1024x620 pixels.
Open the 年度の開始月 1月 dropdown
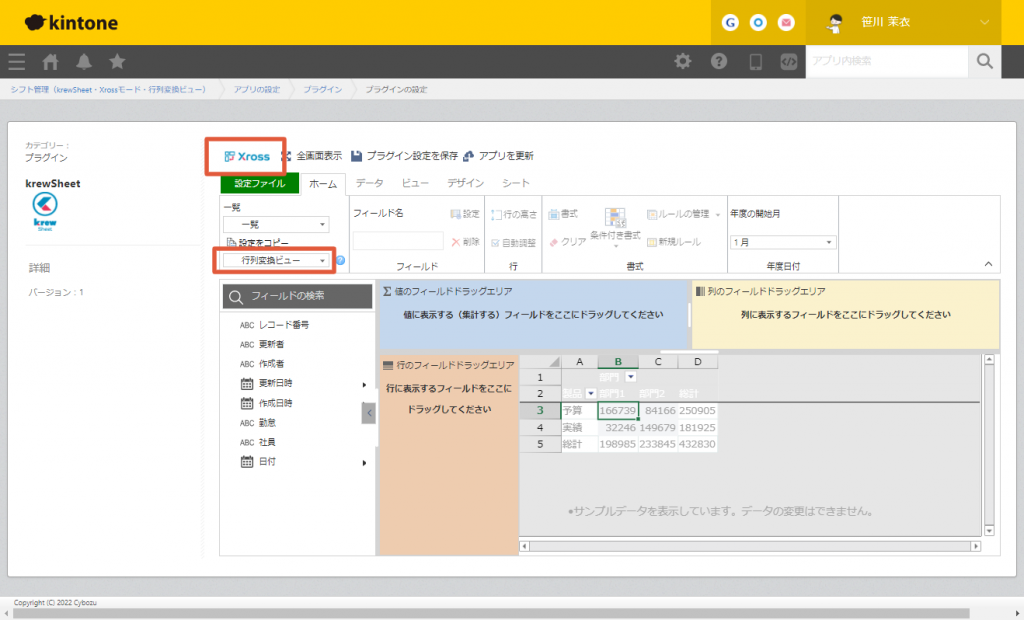[x=782, y=242]
